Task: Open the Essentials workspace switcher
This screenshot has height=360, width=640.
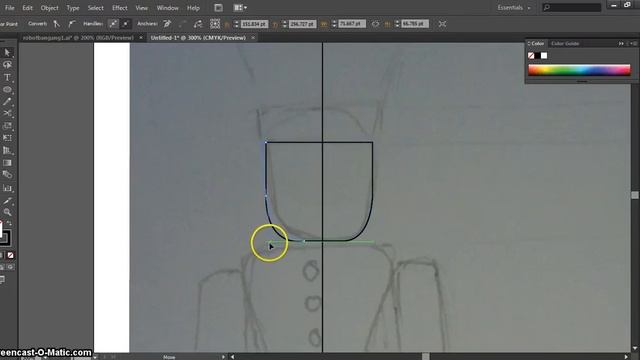Action: coord(514,8)
